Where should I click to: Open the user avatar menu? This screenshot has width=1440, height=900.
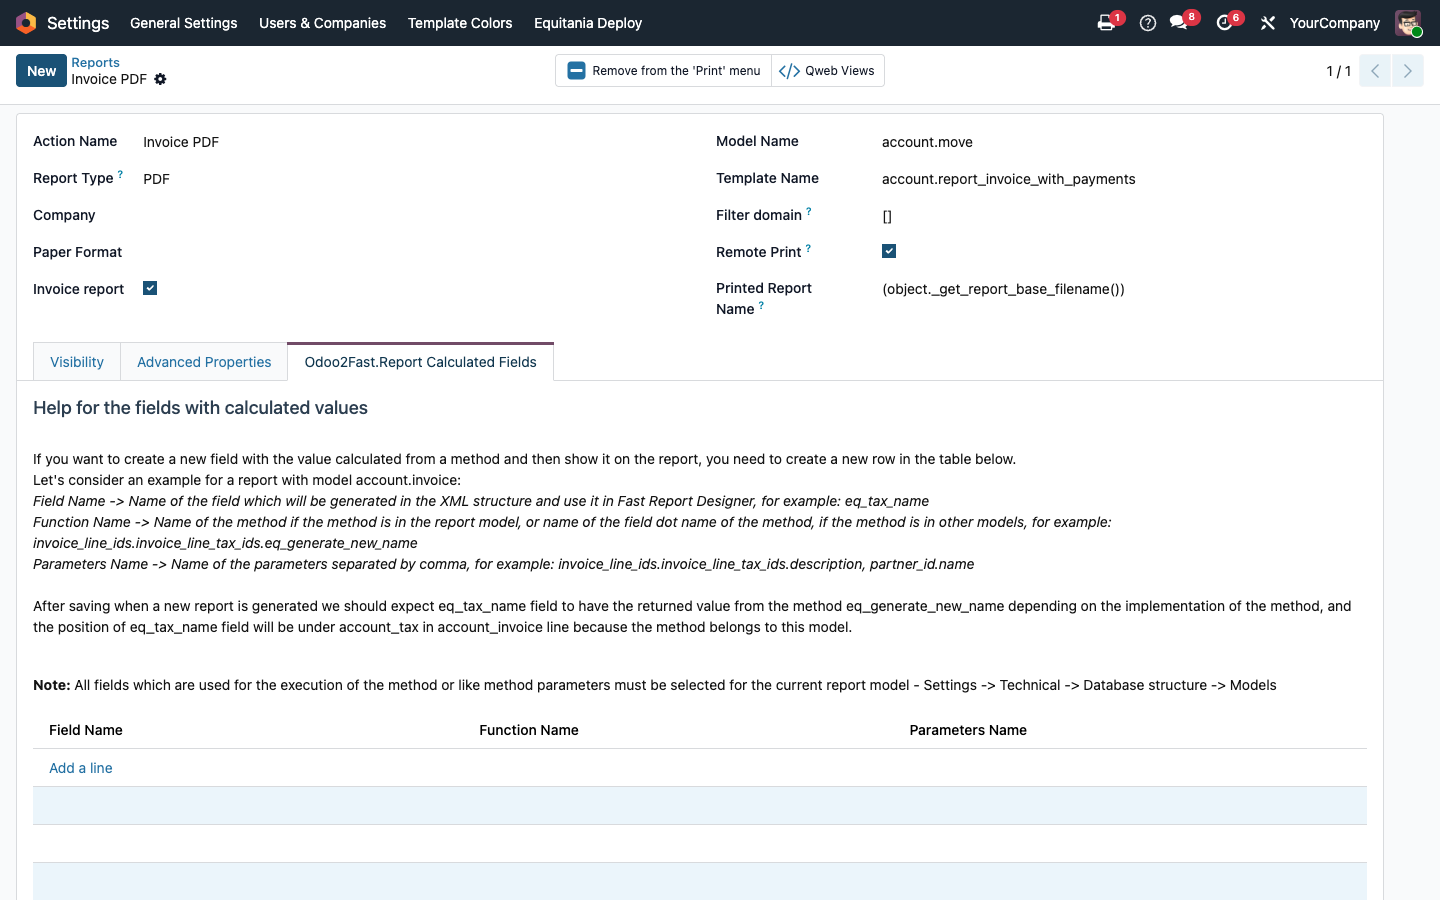click(1408, 23)
